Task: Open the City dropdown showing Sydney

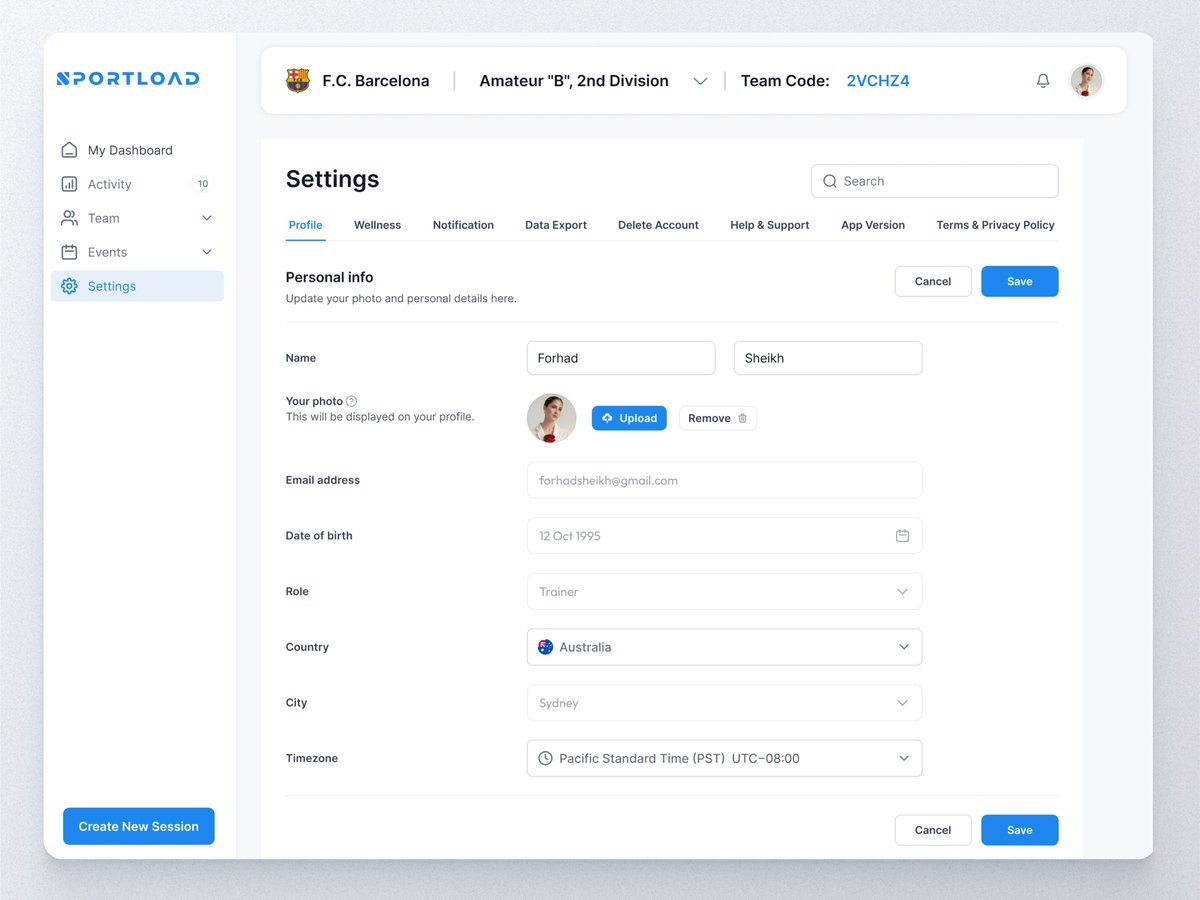Action: pyautogui.click(x=724, y=703)
